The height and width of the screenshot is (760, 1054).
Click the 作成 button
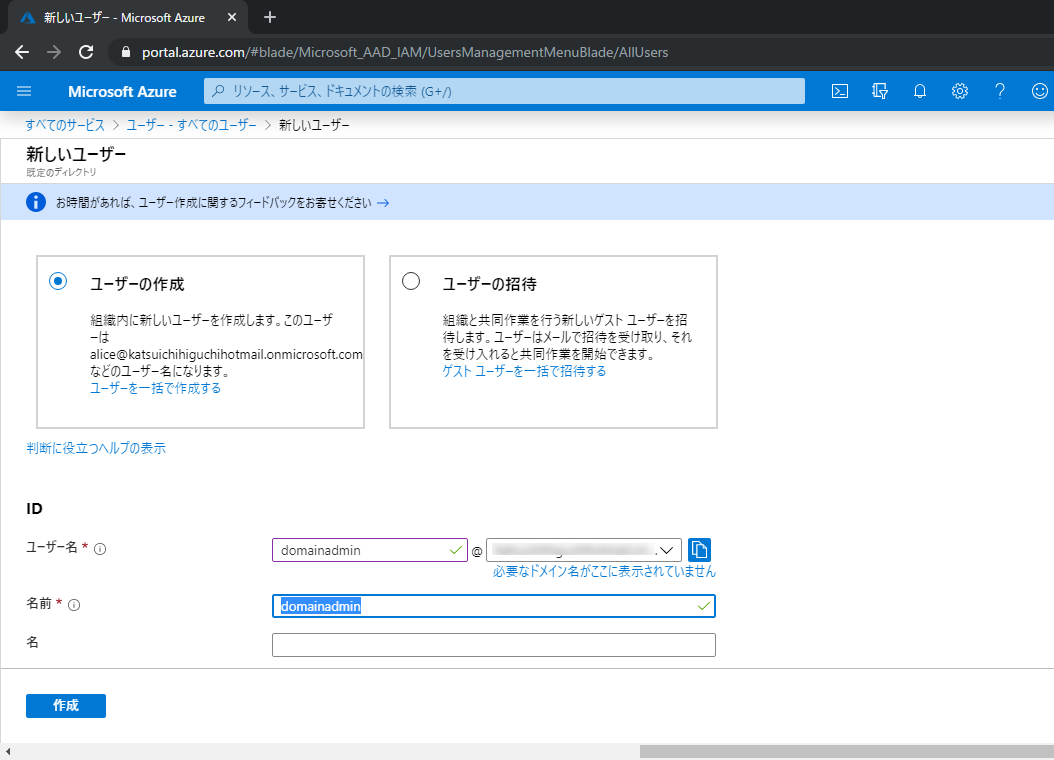[66, 706]
